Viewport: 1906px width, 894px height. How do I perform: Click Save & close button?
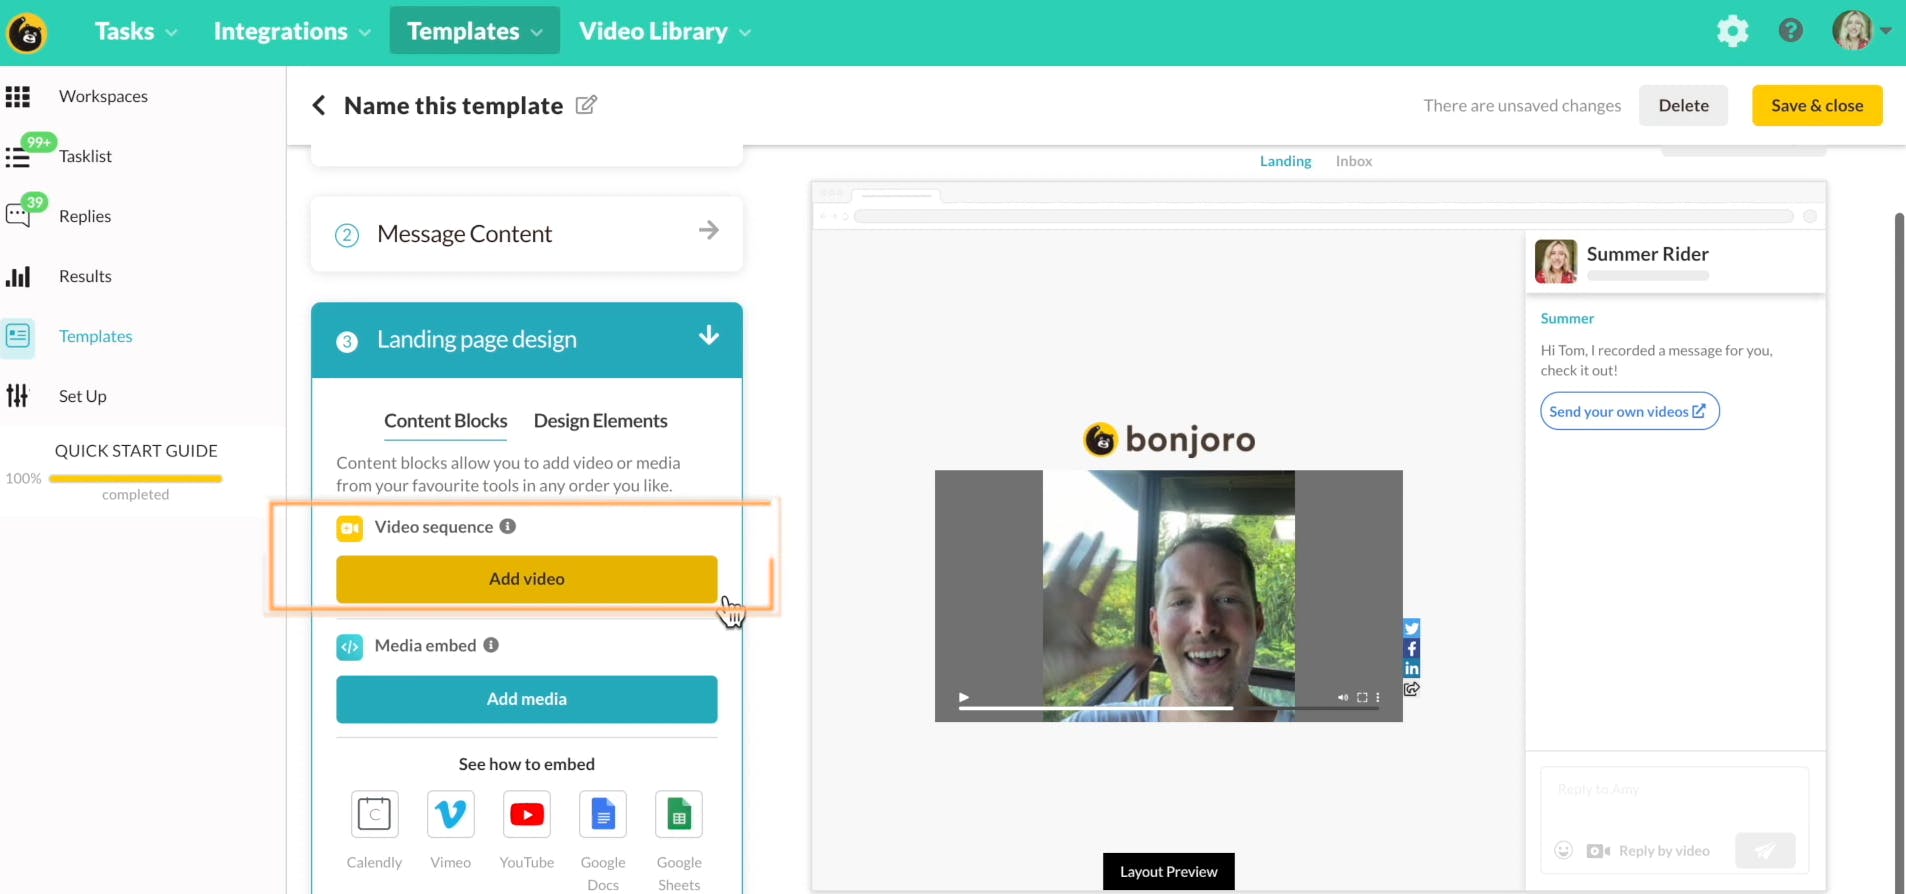(1817, 105)
